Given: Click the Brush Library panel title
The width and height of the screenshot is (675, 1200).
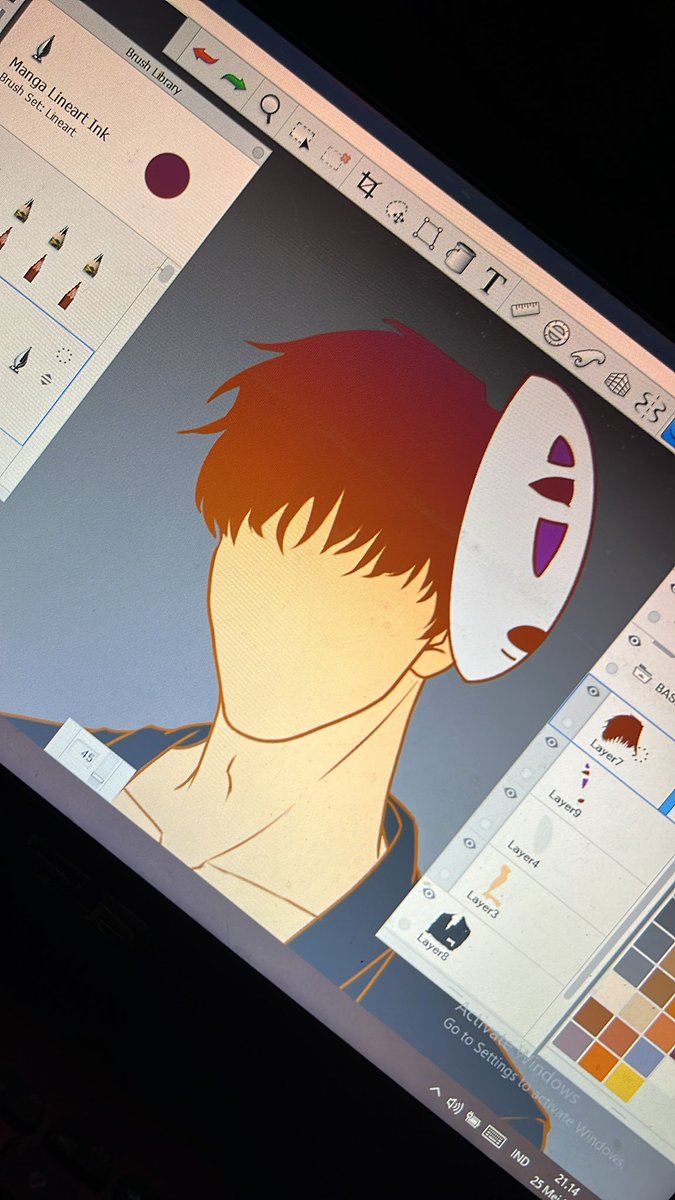Looking at the screenshot, I should click(x=154, y=71).
